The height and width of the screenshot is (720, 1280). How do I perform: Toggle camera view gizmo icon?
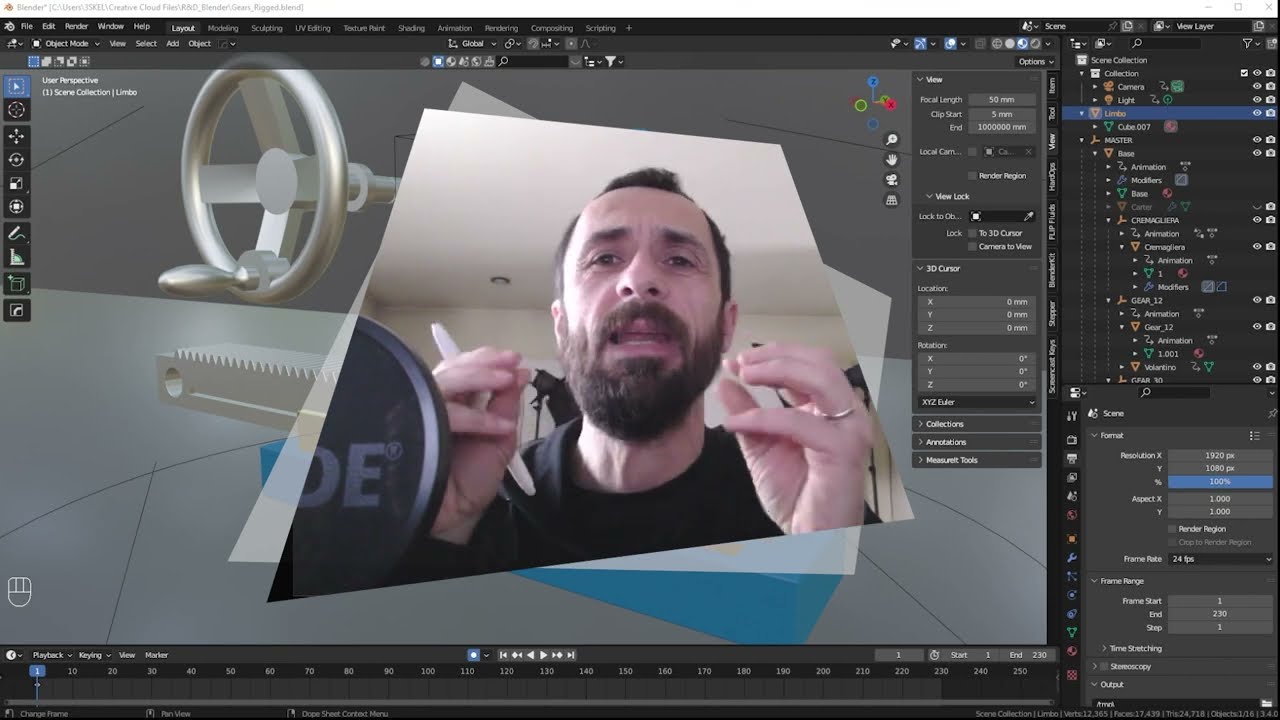pyautogui.click(x=892, y=180)
